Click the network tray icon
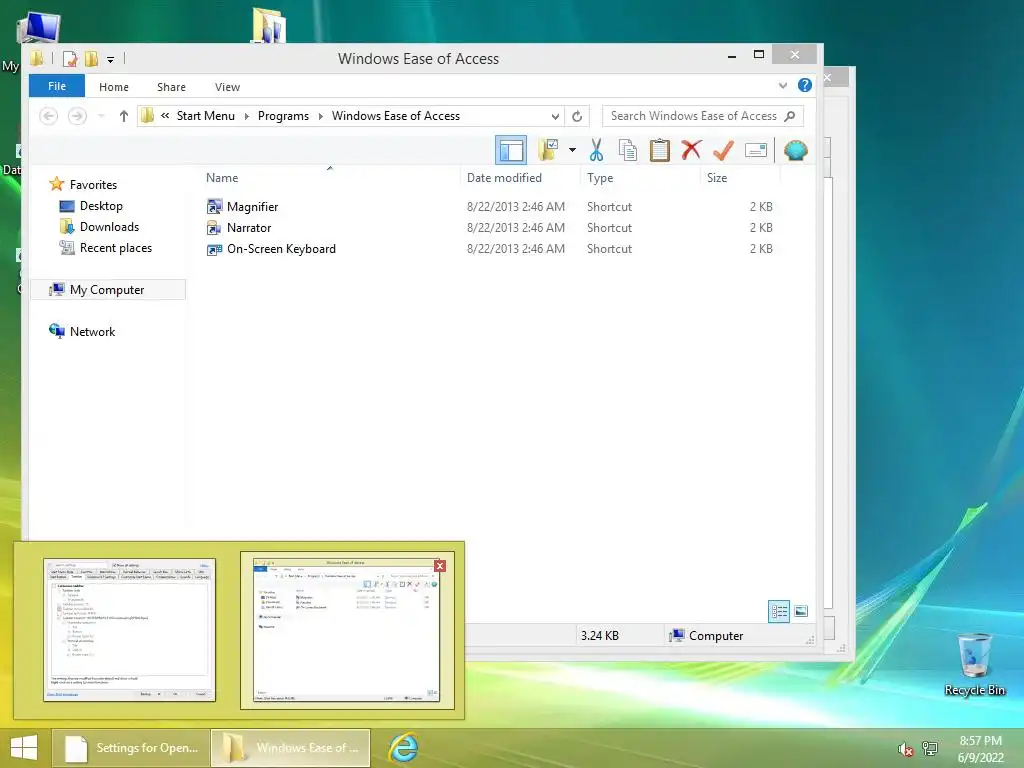The height and width of the screenshot is (768, 1024). (x=930, y=748)
